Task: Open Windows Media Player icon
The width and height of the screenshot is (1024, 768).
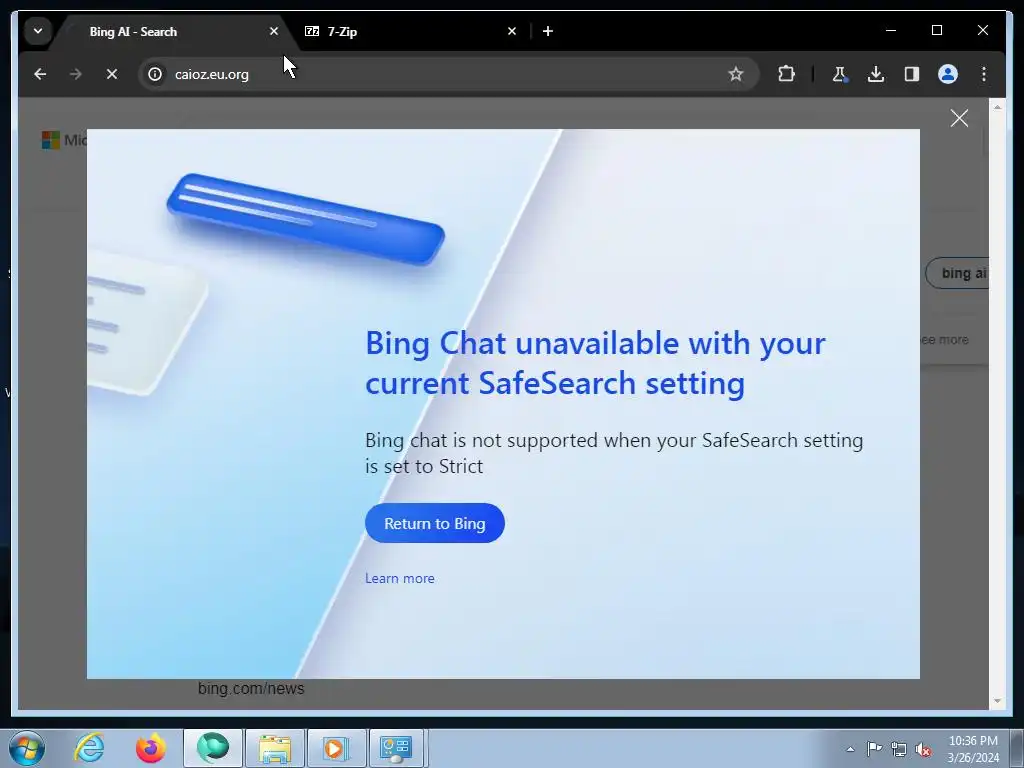Action: (336, 748)
